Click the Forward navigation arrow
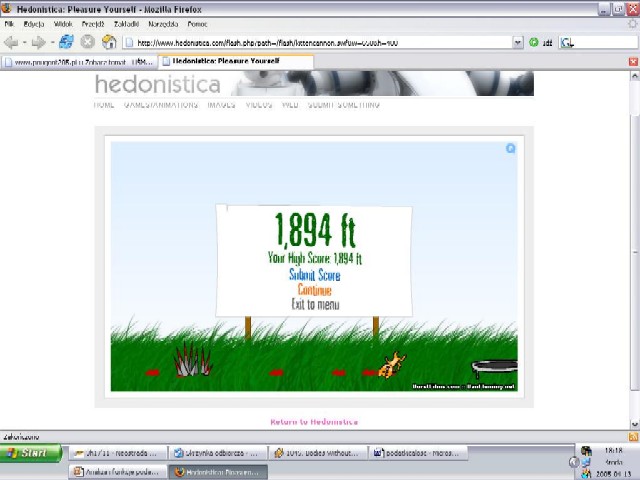Image resolution: width=640 pixels, height=480 pixels. (x=38, y=42)
